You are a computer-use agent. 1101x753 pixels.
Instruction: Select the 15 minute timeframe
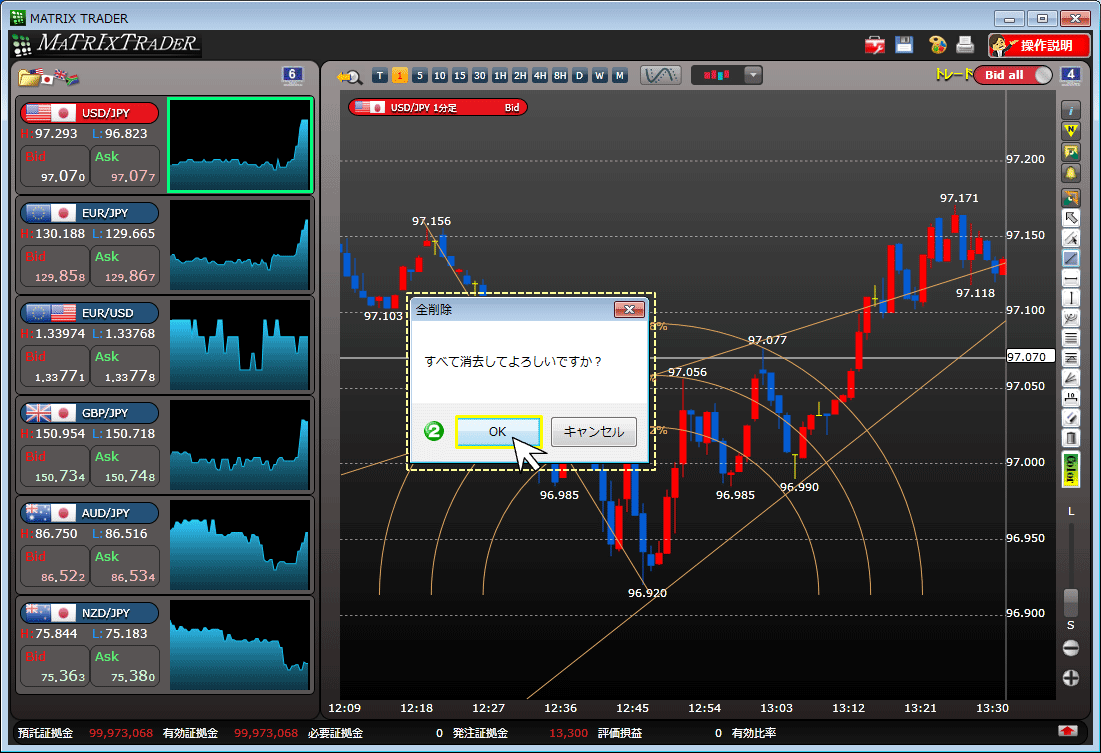tap(459, 75)
